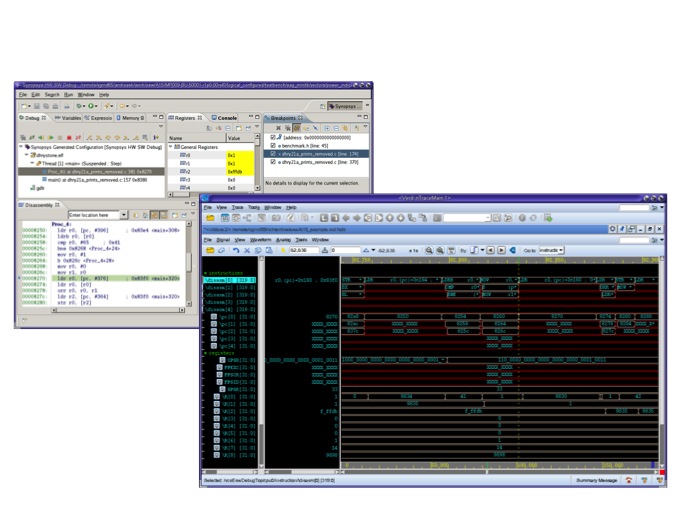The width and height of the screenshot is (680, 510).
Task: Toggle the address 0x0000 breakpoint checkbox
Action: [273, 137]
